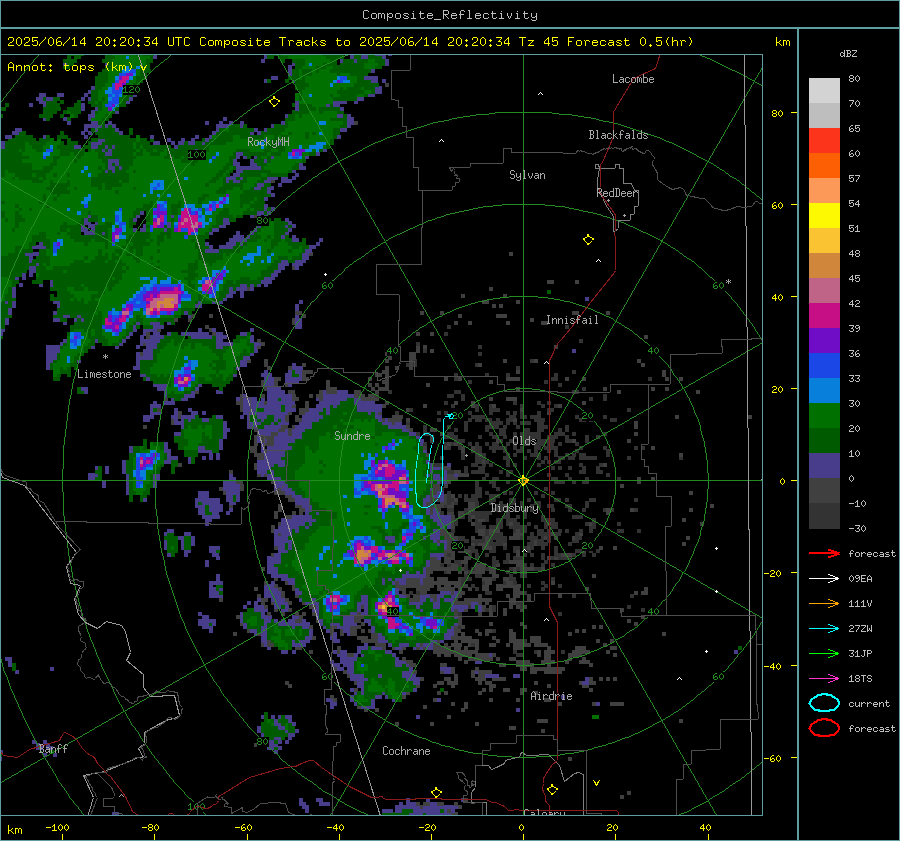
Task: Pick the bright green swatch between 30 and 20
Action: point(824,415)
